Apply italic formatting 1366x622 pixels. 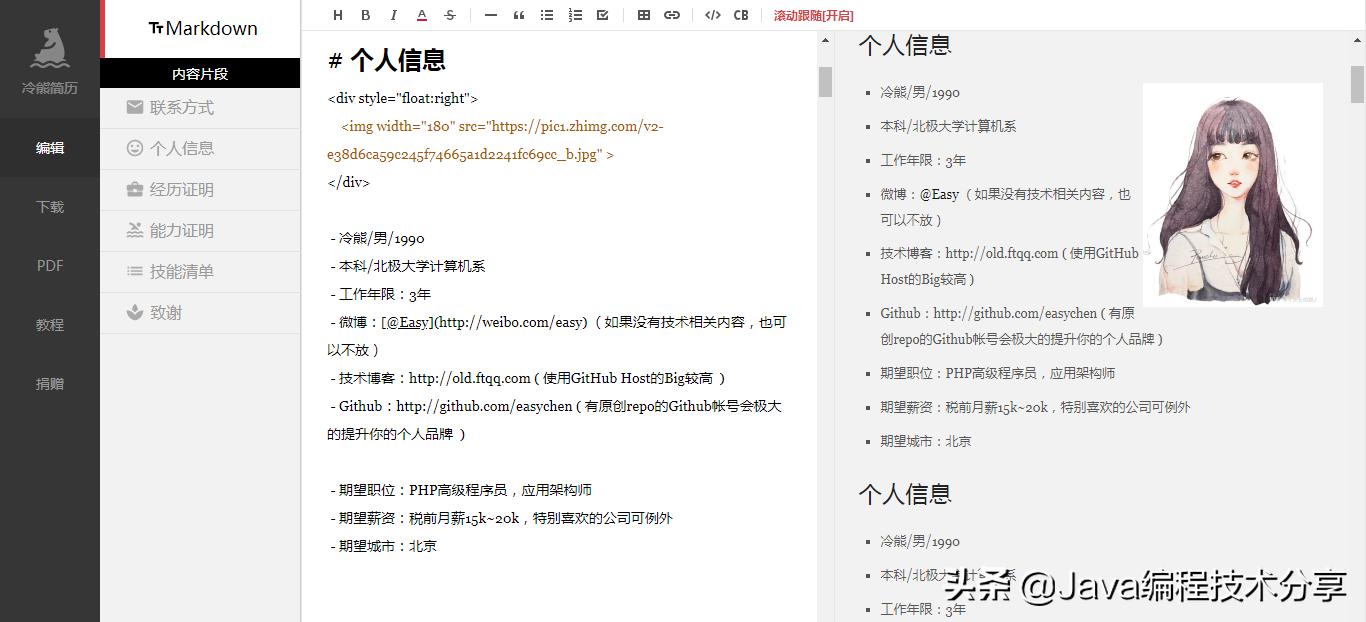pos(394,15)
